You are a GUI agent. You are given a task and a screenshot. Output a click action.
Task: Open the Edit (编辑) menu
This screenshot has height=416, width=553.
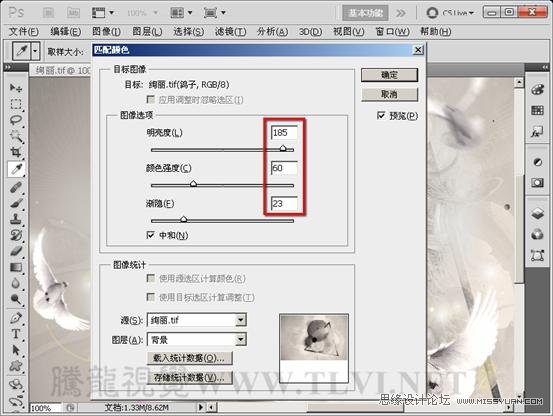click(x=66, y=32)
